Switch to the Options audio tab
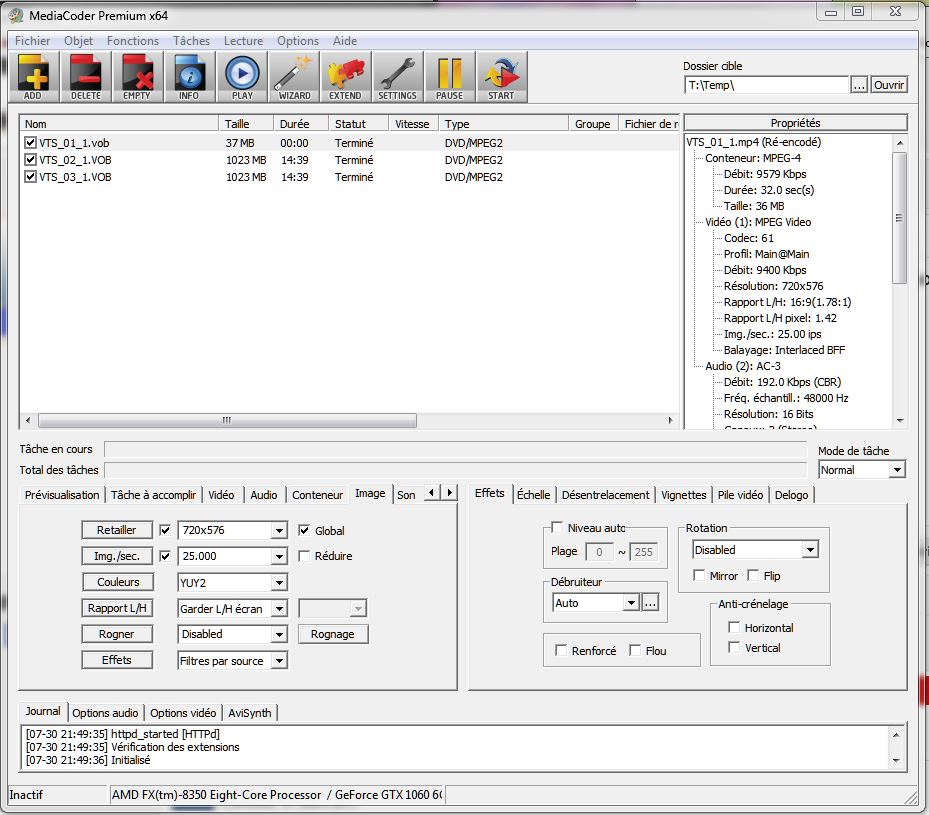 [105, 713]
